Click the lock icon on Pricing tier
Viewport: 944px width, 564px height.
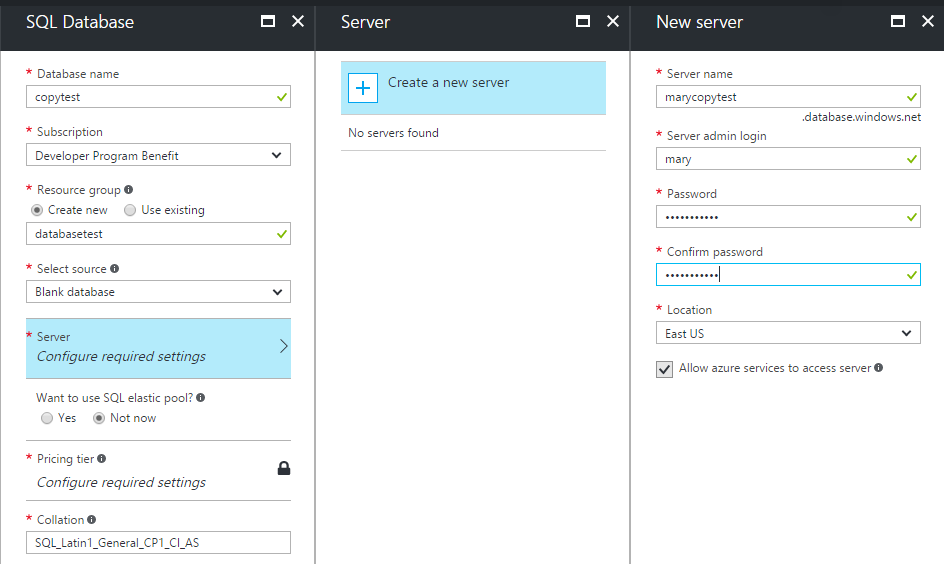point(284,468)
